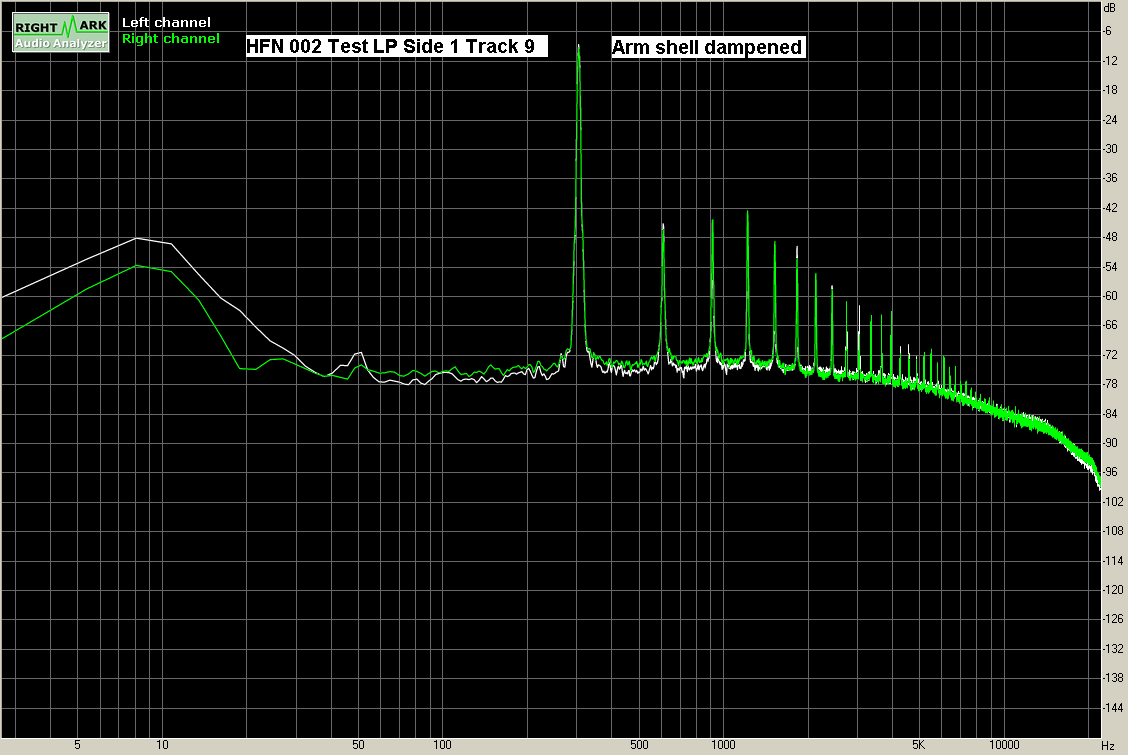Screen dimensions: 1128x755
Task: Click the 5 Hz frequency axis label
Action: [78, 745]
